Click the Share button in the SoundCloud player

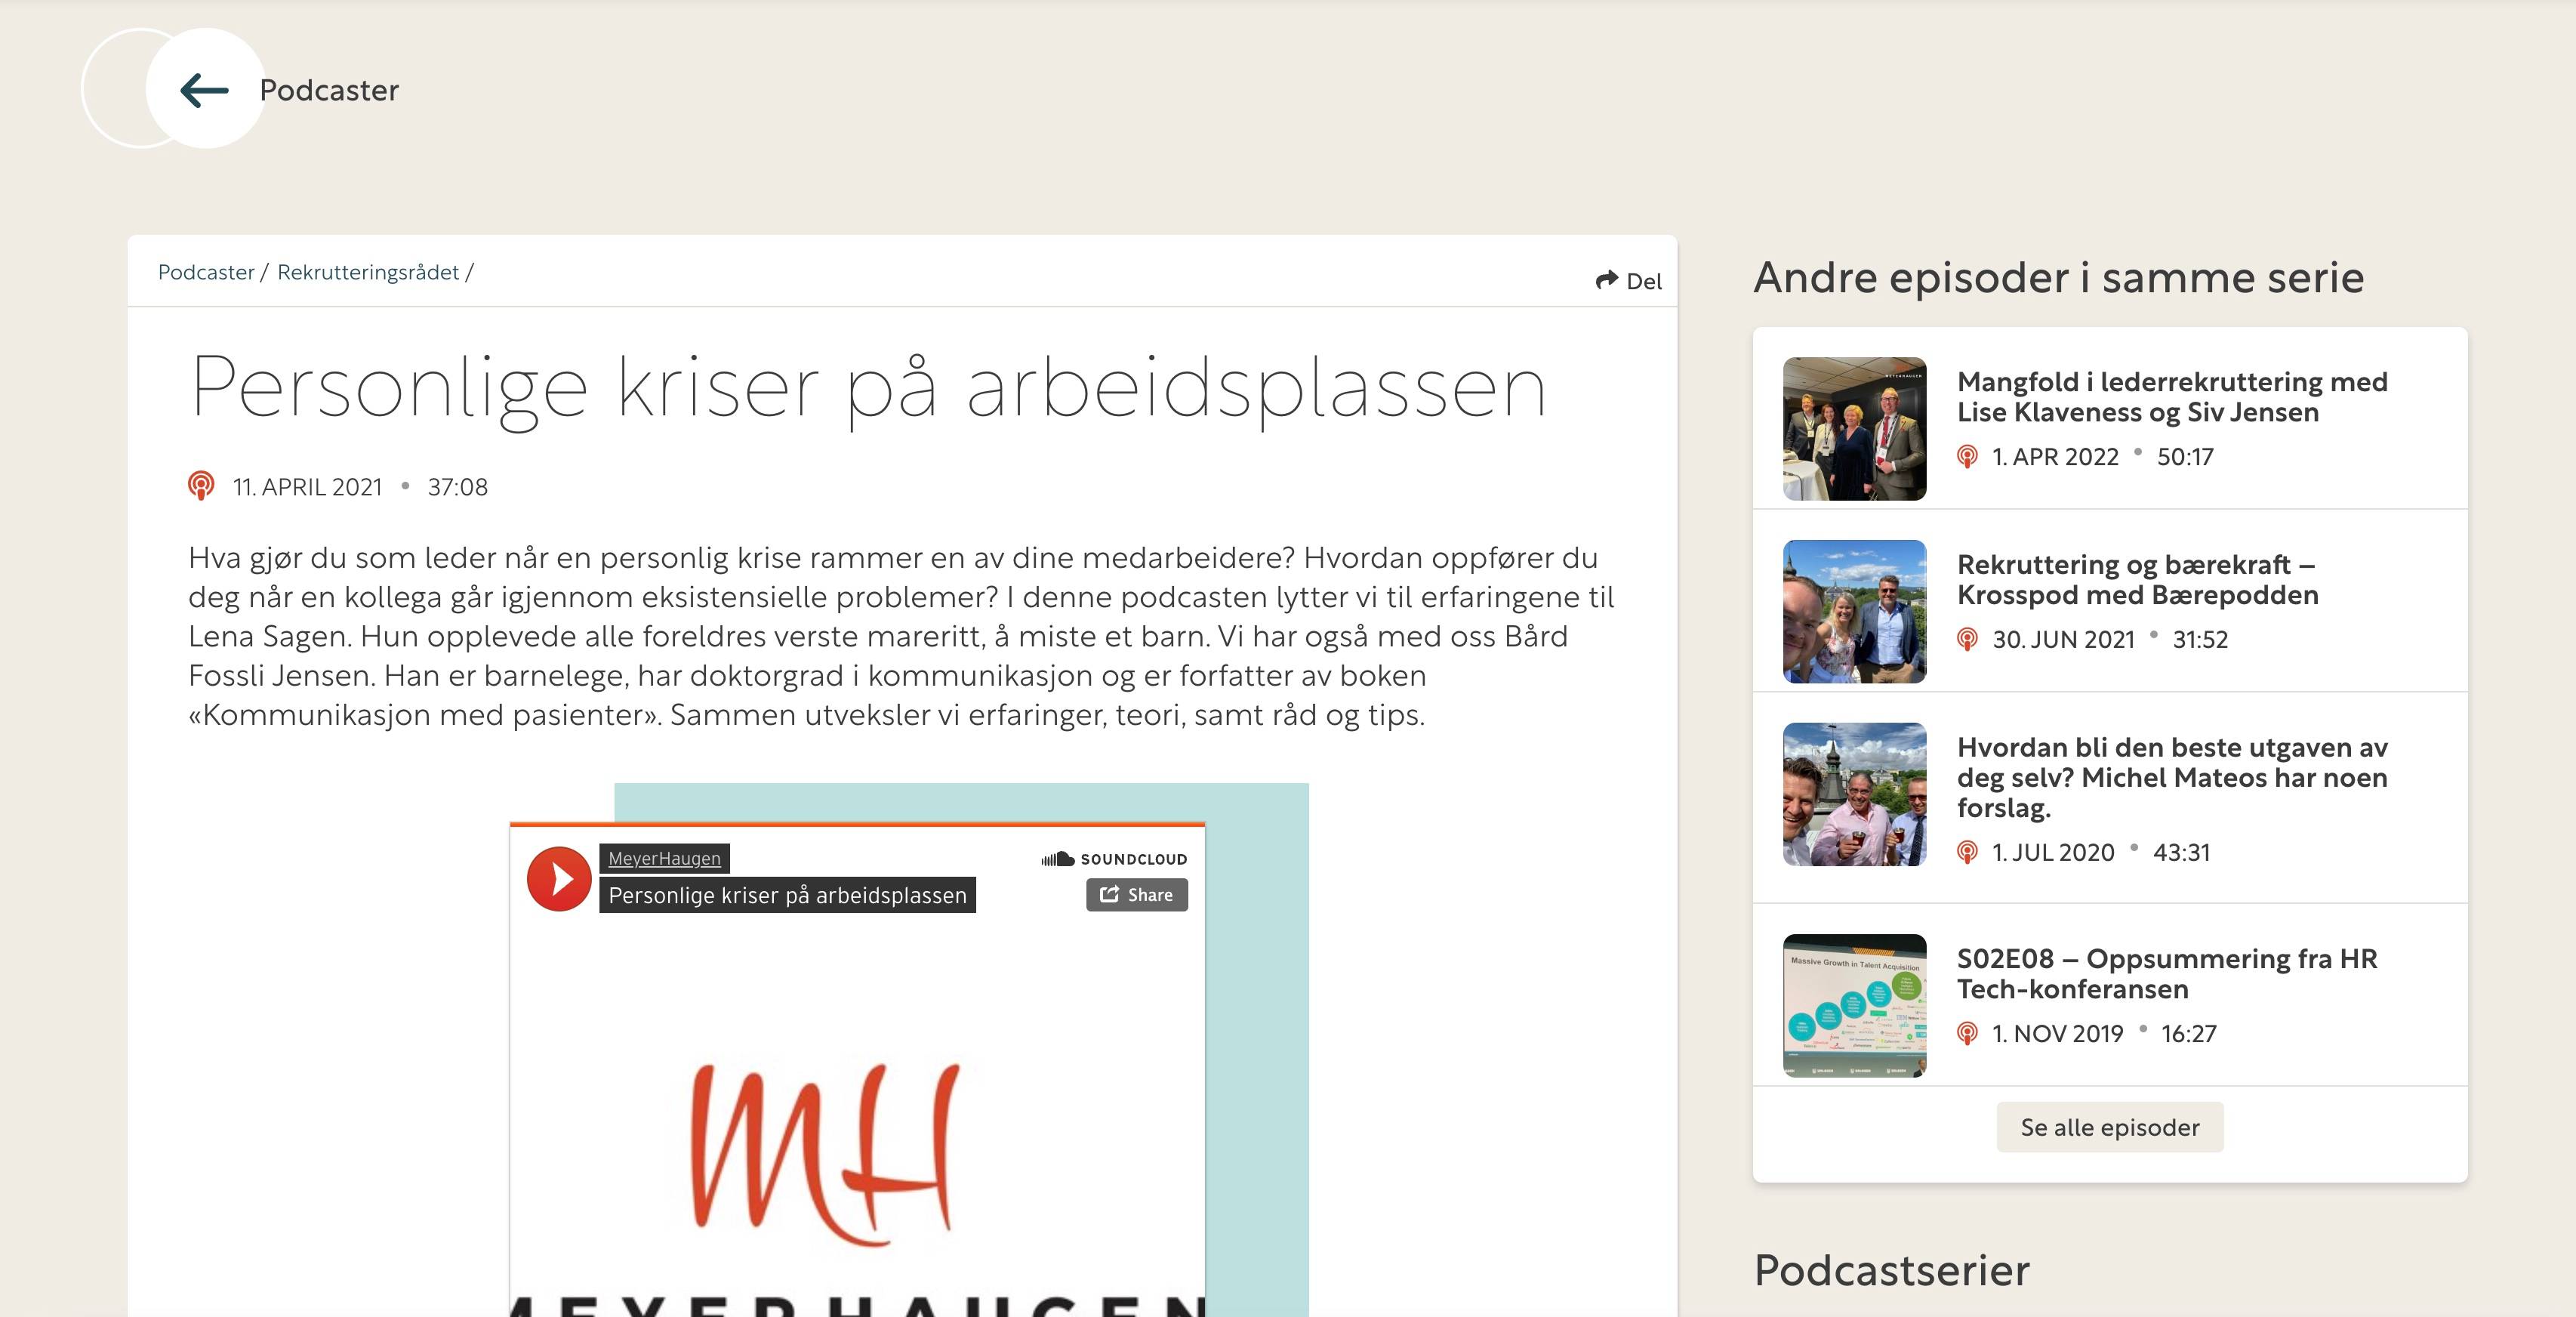1137,895
